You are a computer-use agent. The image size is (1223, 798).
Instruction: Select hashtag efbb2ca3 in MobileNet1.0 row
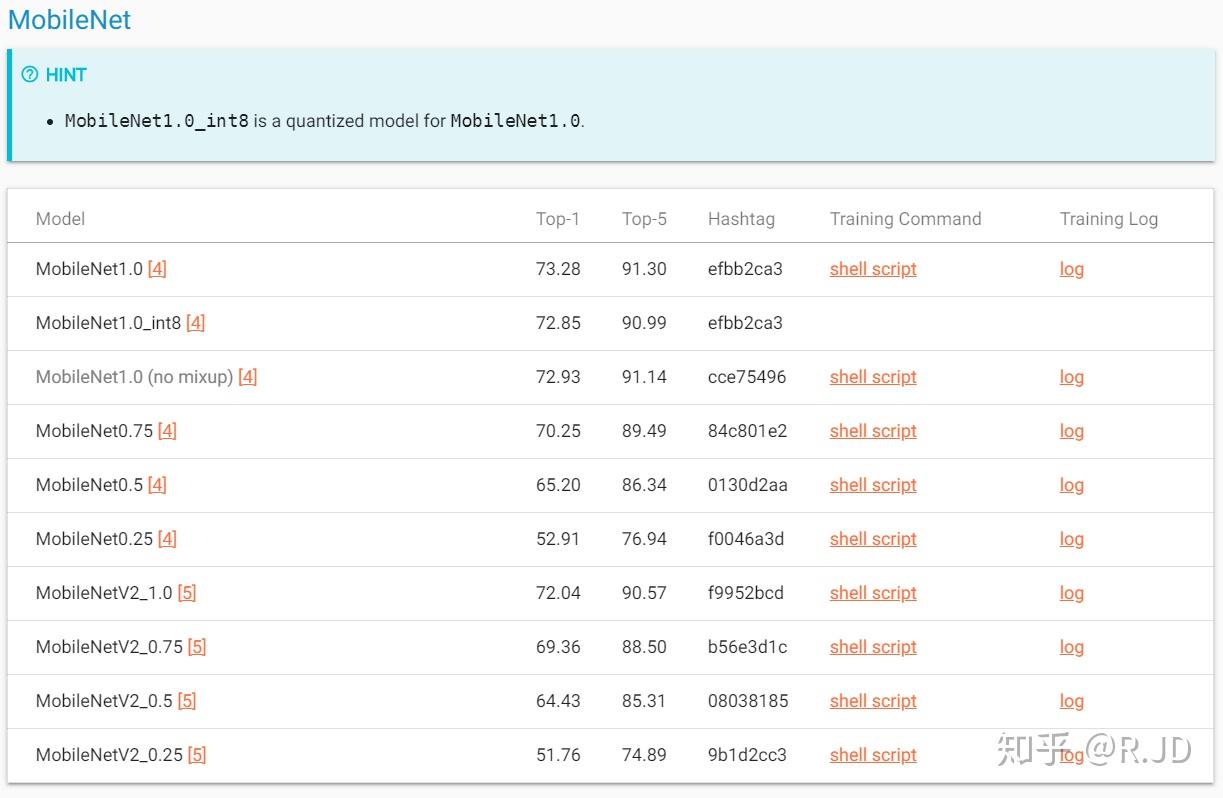[x=745, y=269]
